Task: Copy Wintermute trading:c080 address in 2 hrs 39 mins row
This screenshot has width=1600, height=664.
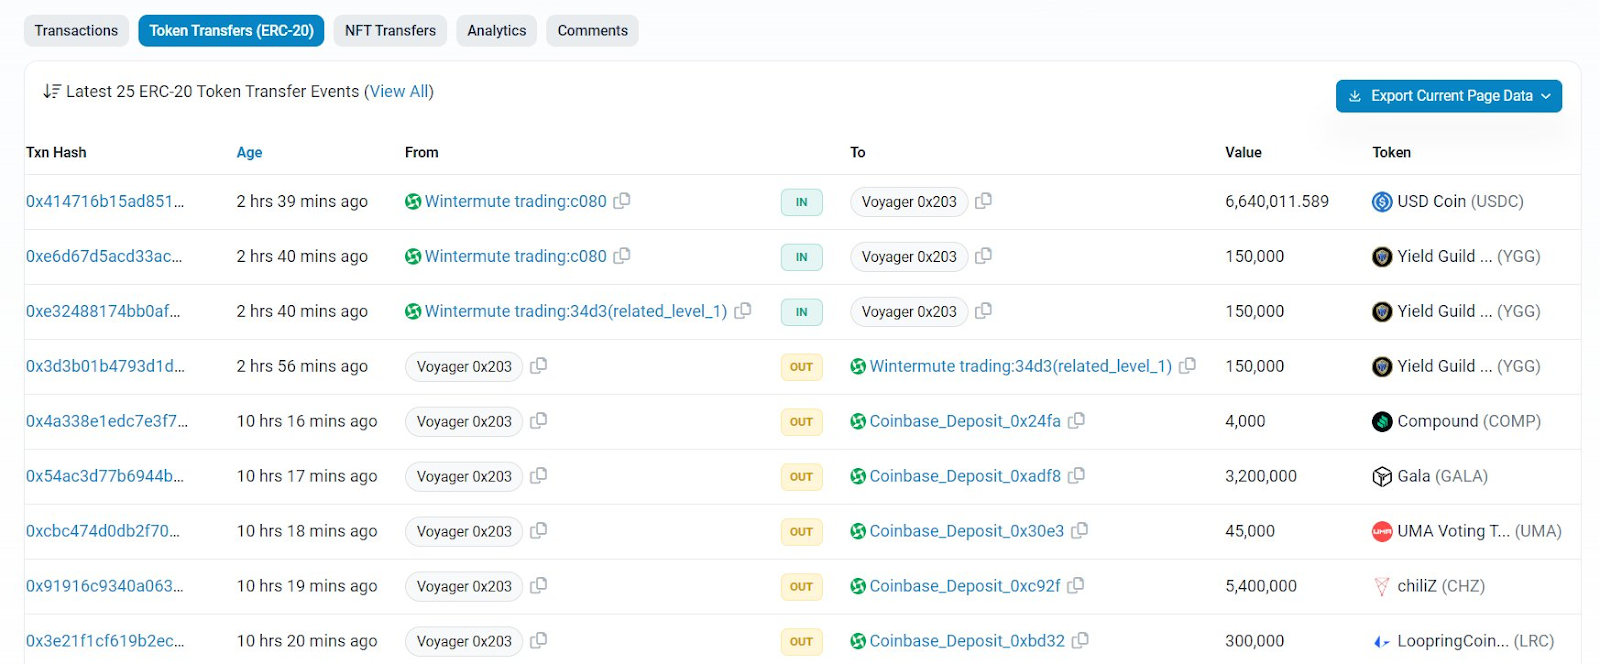Action: point(622,201)
